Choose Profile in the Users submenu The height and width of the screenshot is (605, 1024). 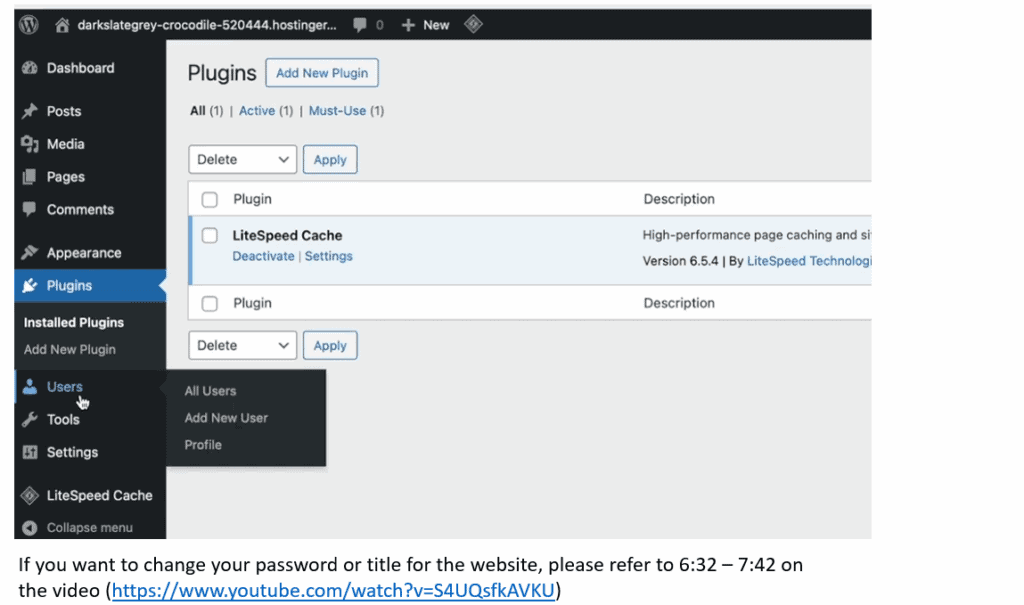(203, 444)
